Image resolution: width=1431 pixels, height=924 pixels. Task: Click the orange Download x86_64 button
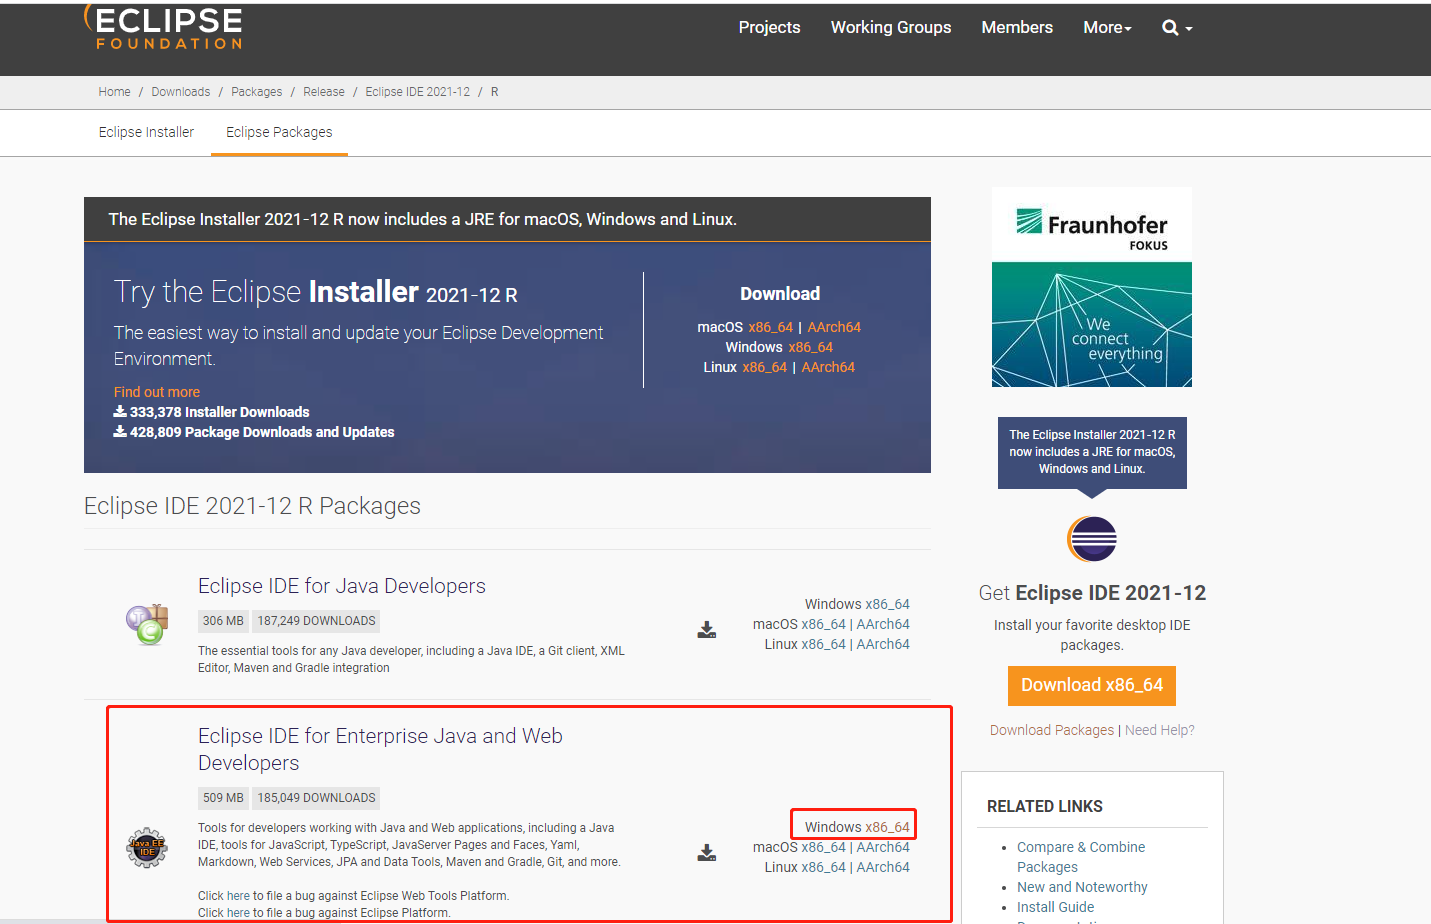(x=1092, y=685)
